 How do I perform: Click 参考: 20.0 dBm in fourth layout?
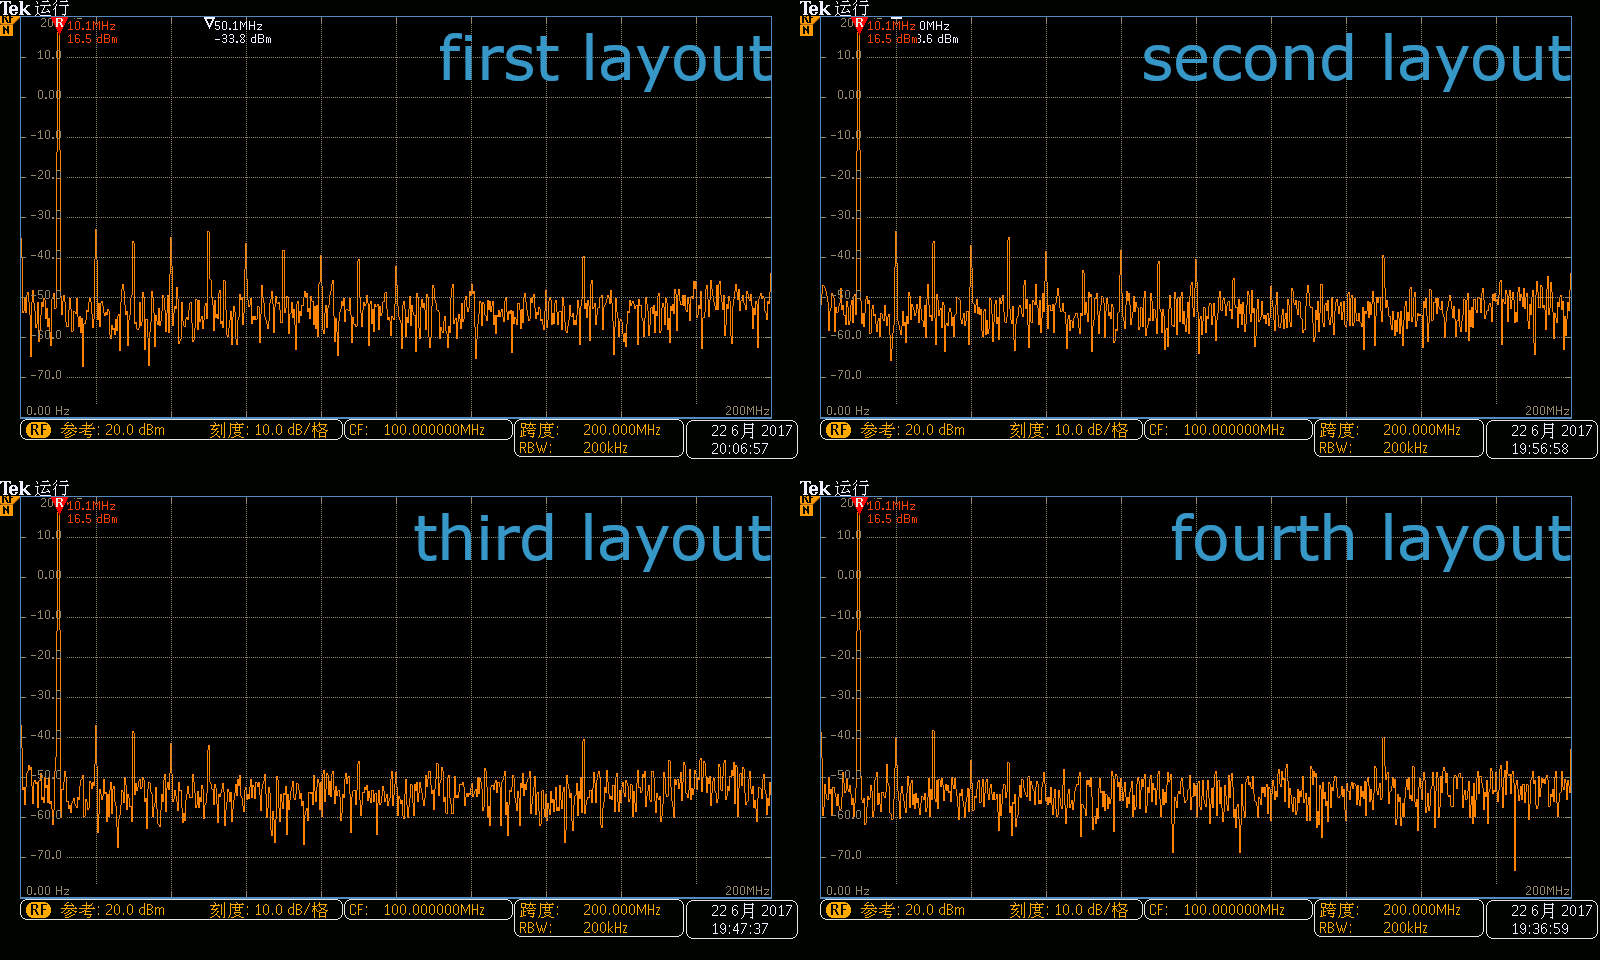pyautogui.click(x=912, y=910)
